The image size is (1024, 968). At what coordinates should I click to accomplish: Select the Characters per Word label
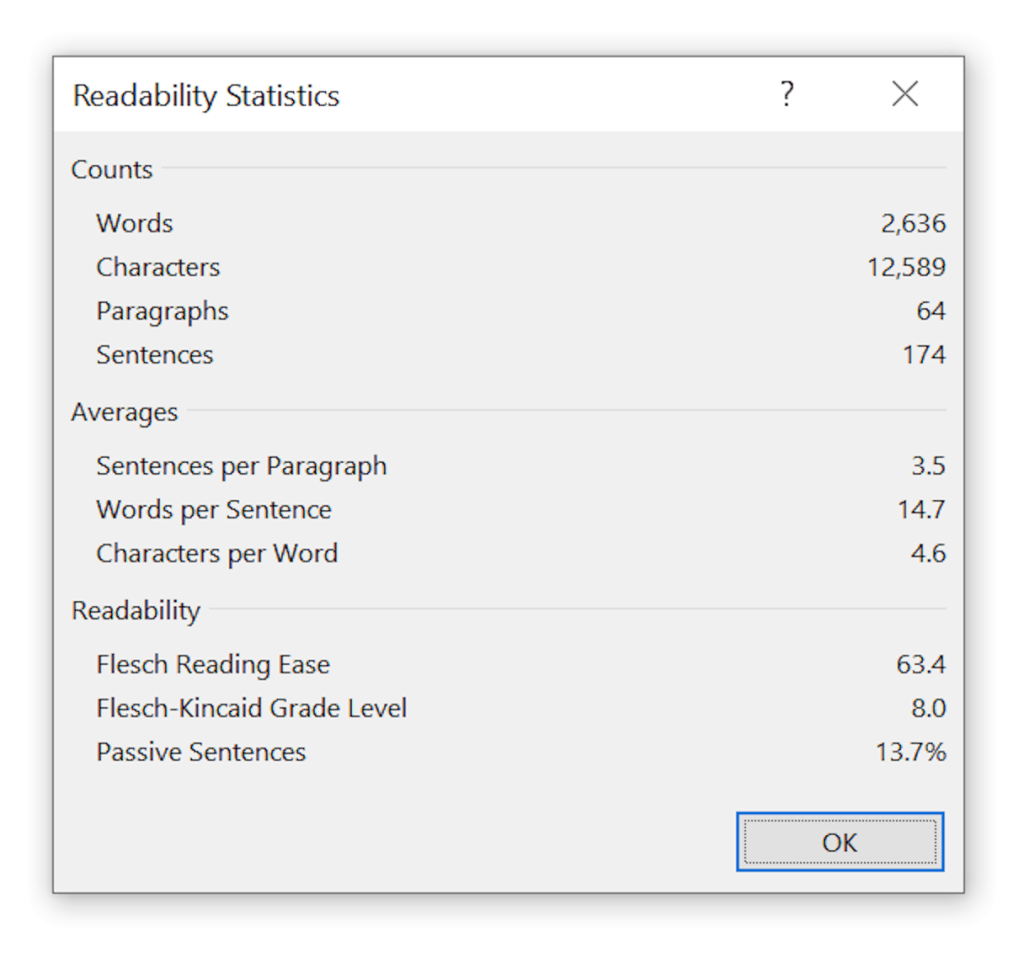coord(217,554)
